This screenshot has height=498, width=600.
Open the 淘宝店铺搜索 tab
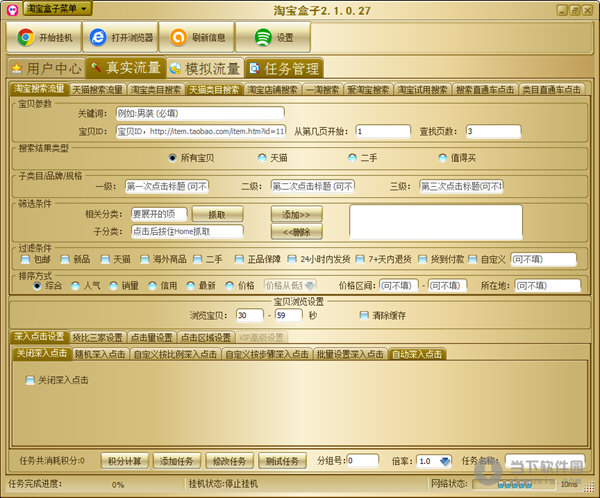pyautogui.click(x=272, y=90)
